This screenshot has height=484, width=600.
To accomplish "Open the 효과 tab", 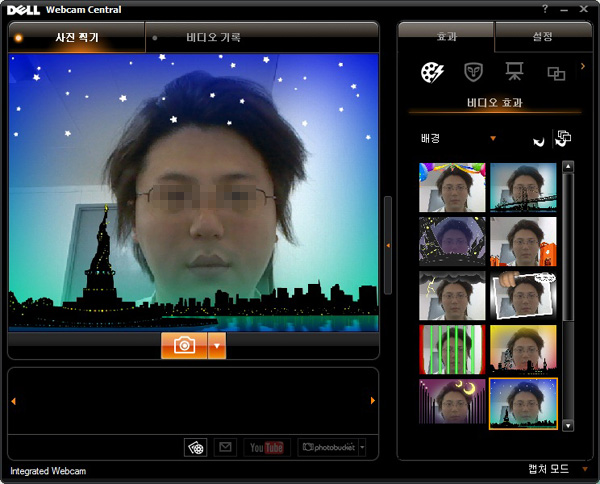I will 446,37.
